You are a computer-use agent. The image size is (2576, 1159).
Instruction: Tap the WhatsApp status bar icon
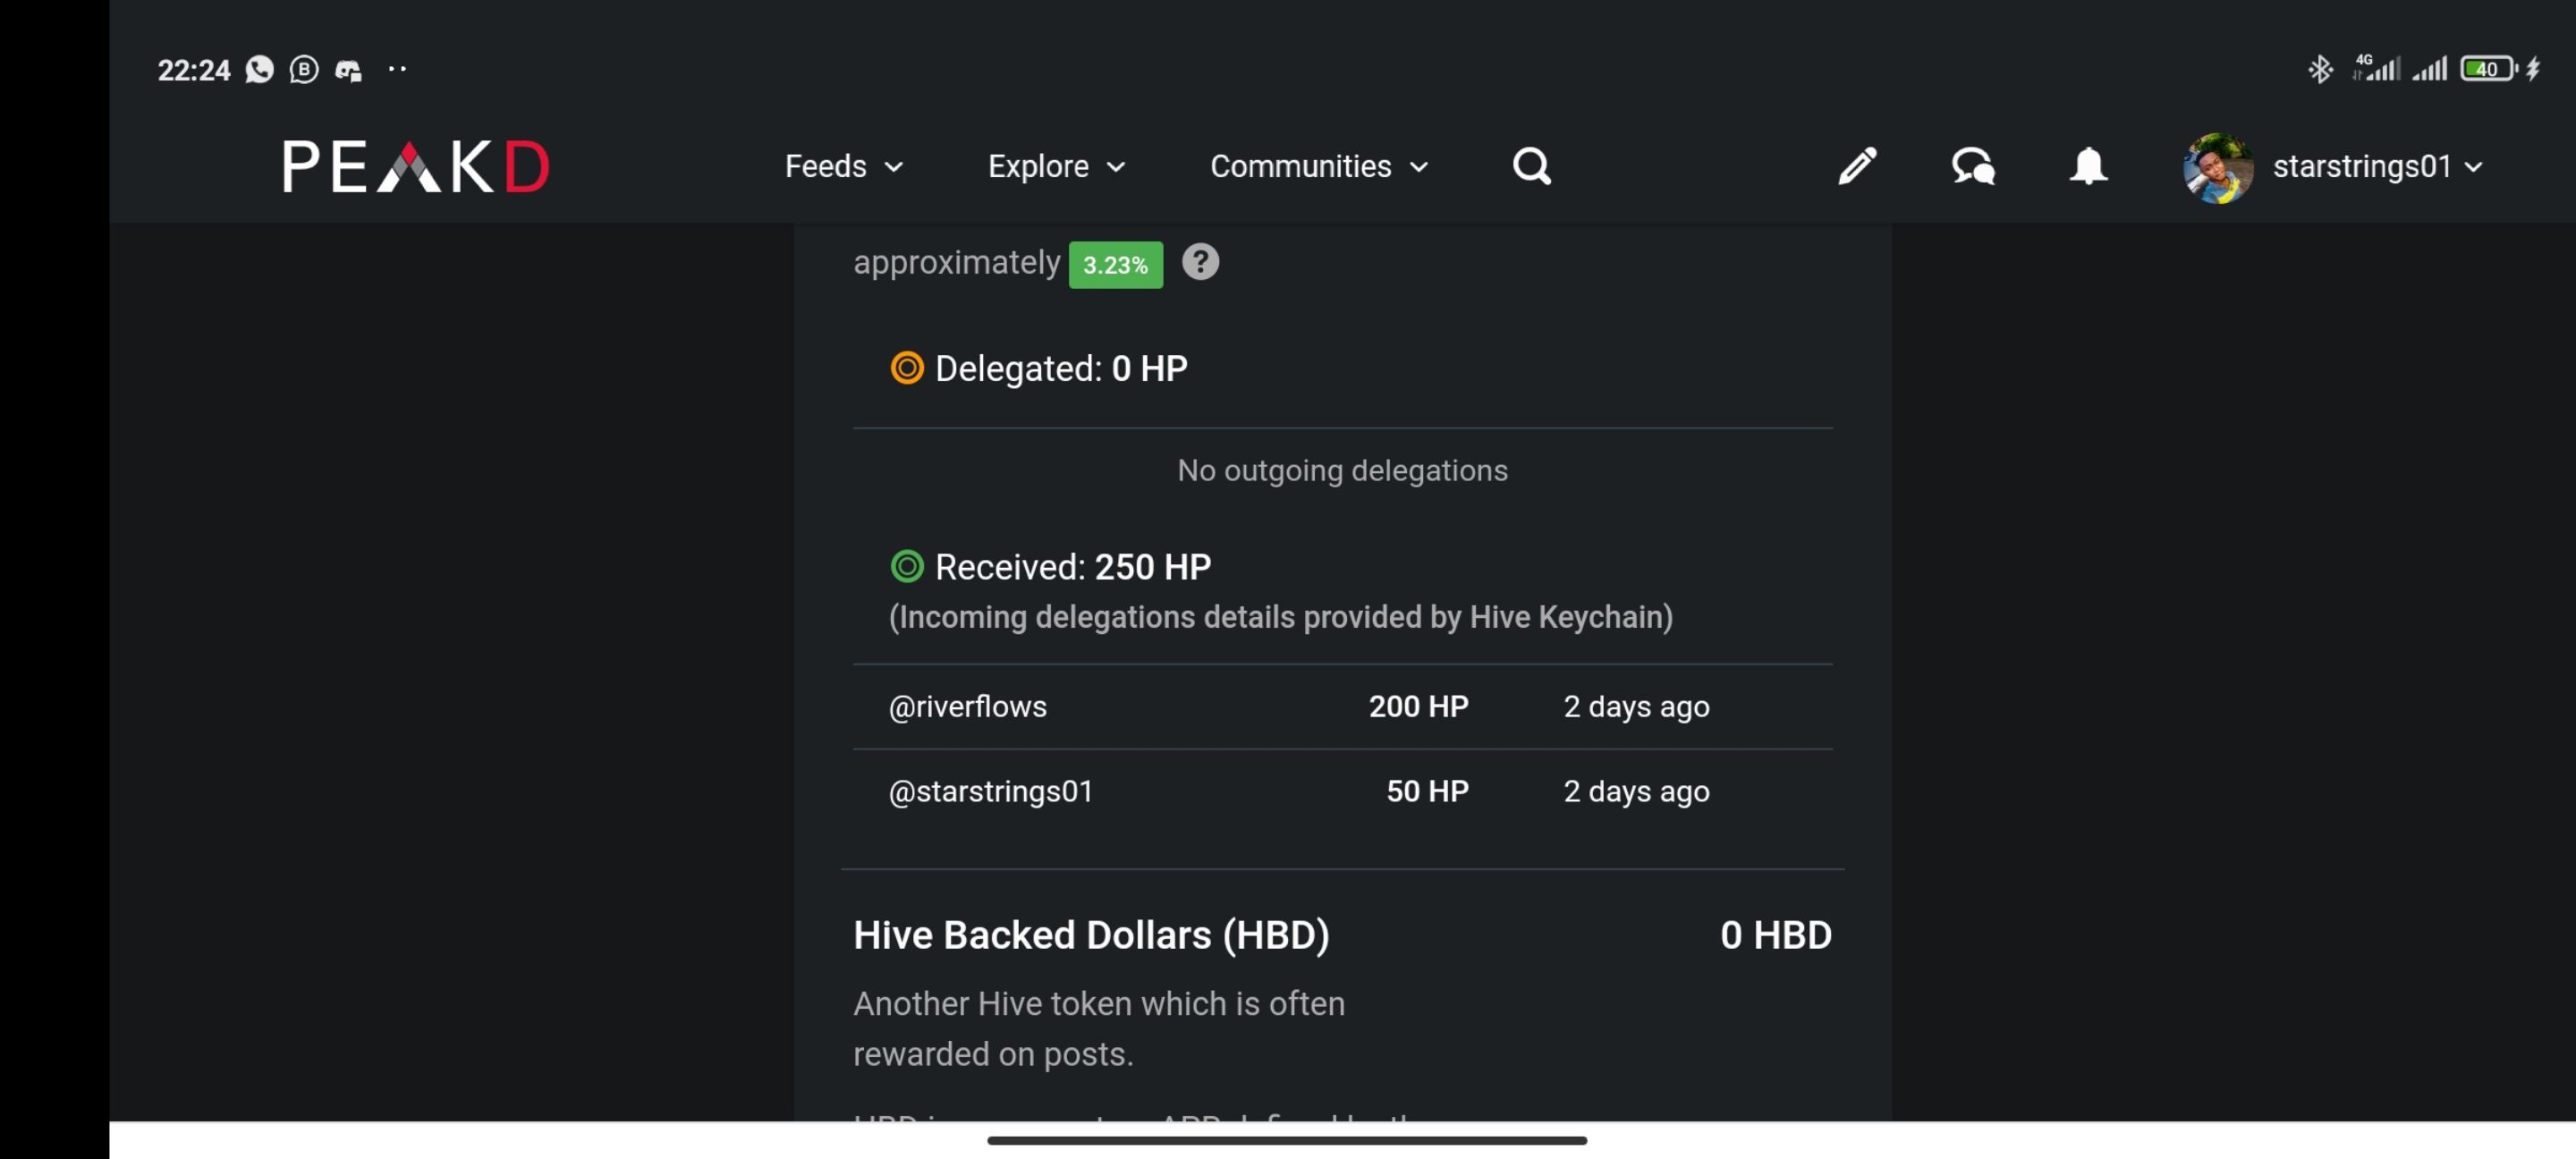click(260, 69)
